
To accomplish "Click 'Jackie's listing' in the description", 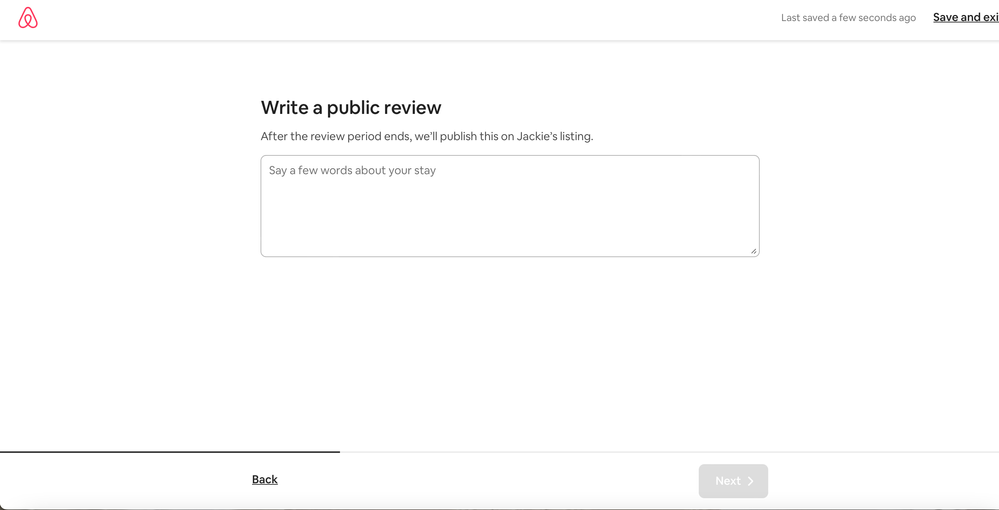I will click(554, 136).
